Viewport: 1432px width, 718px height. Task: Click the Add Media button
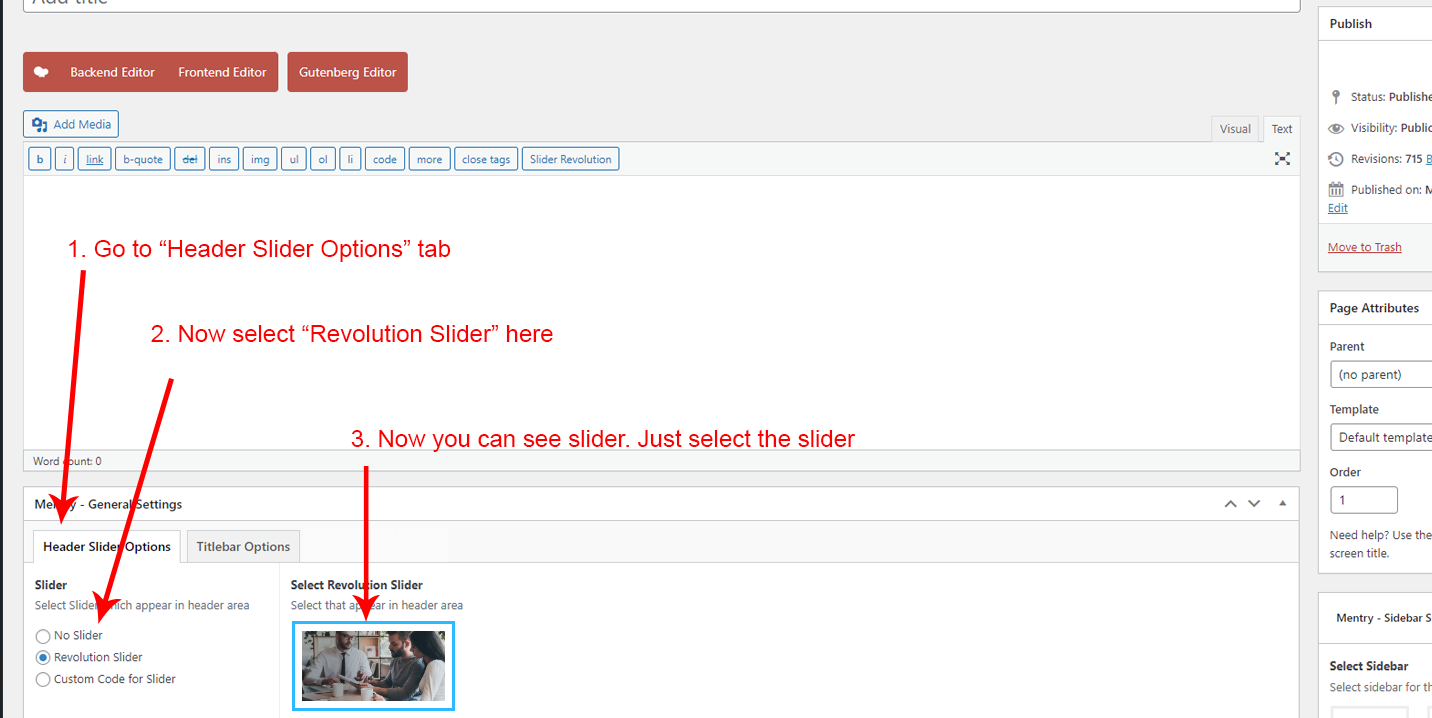(x=71, y=124)
